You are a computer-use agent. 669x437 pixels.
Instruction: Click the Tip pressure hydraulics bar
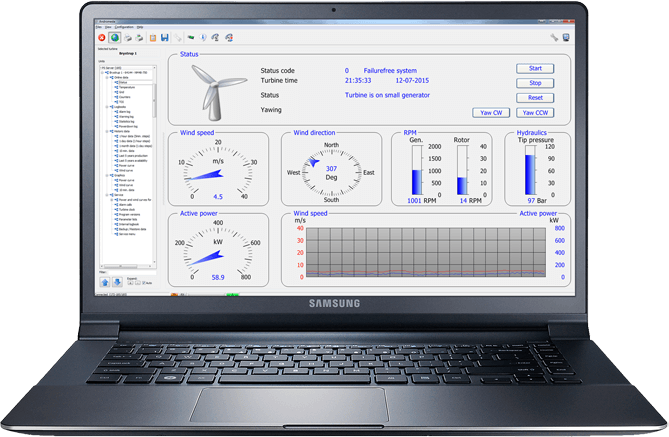[530, 170]
